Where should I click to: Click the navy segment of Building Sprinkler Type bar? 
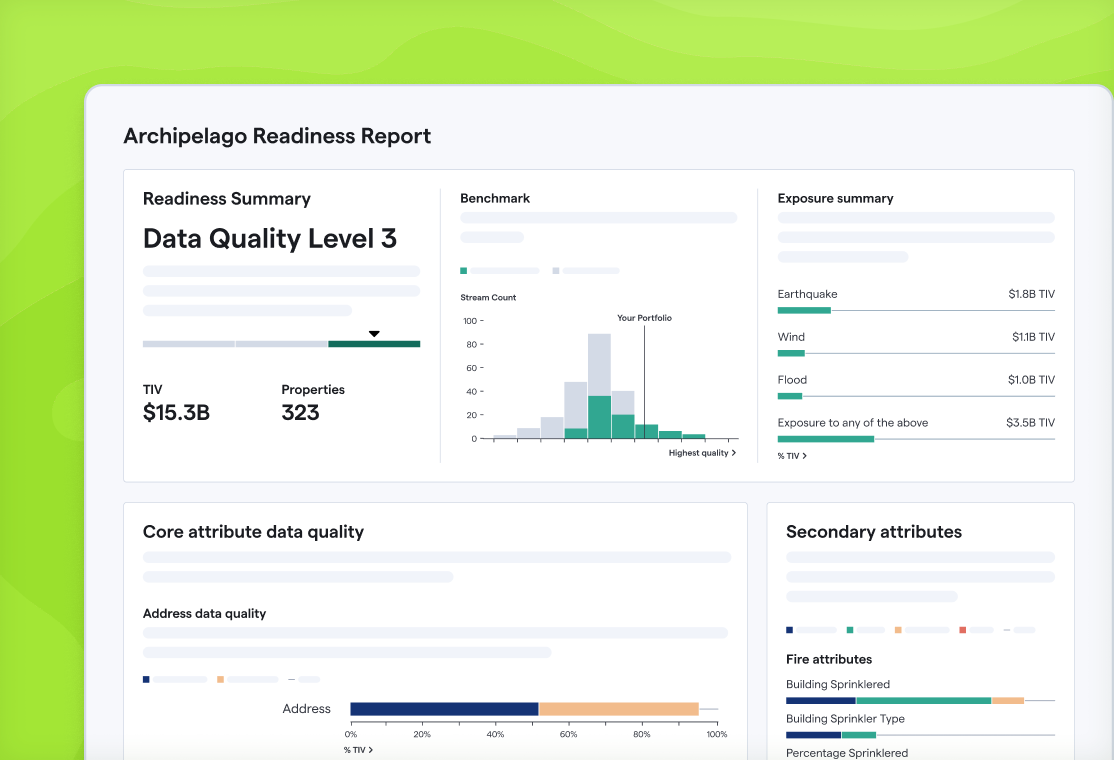point(813,735)
